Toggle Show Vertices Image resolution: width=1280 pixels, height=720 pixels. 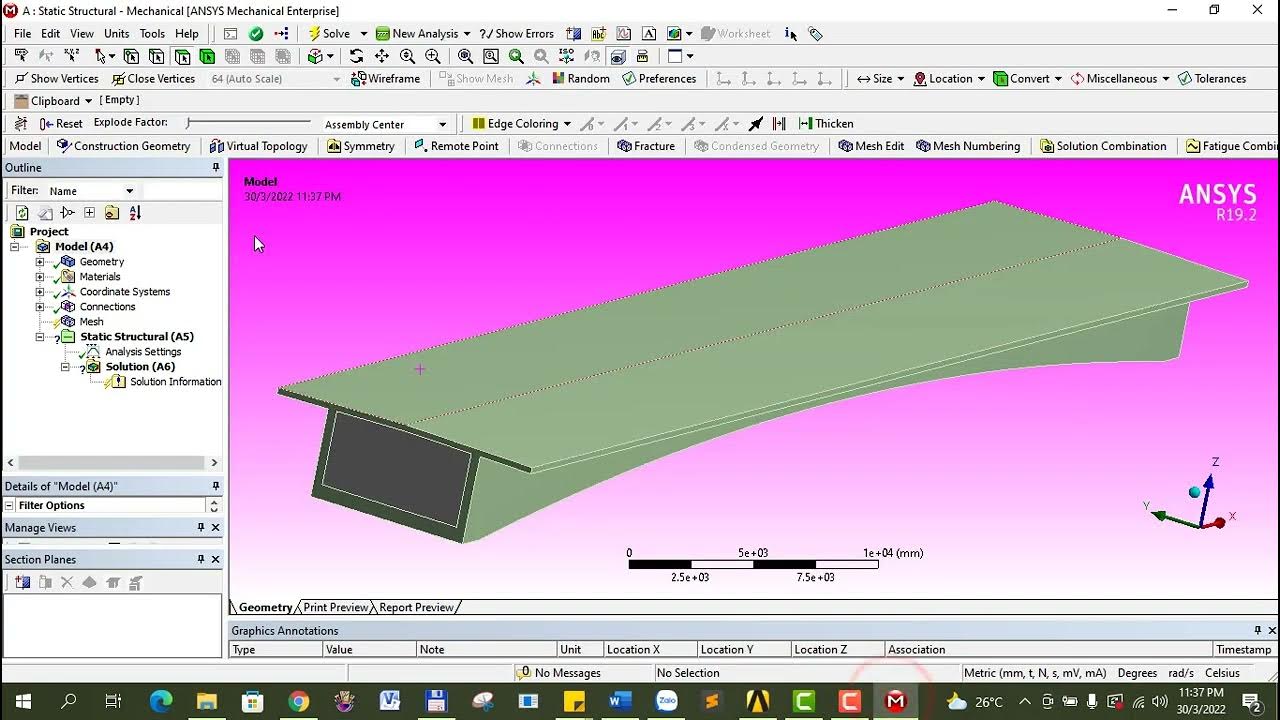tap(56, 78)
